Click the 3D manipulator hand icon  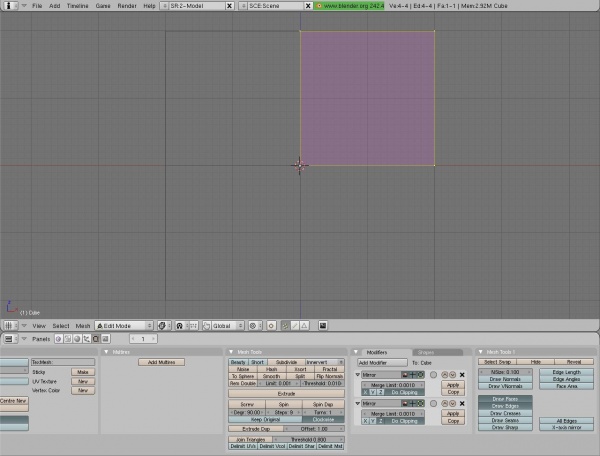(207, 326)
